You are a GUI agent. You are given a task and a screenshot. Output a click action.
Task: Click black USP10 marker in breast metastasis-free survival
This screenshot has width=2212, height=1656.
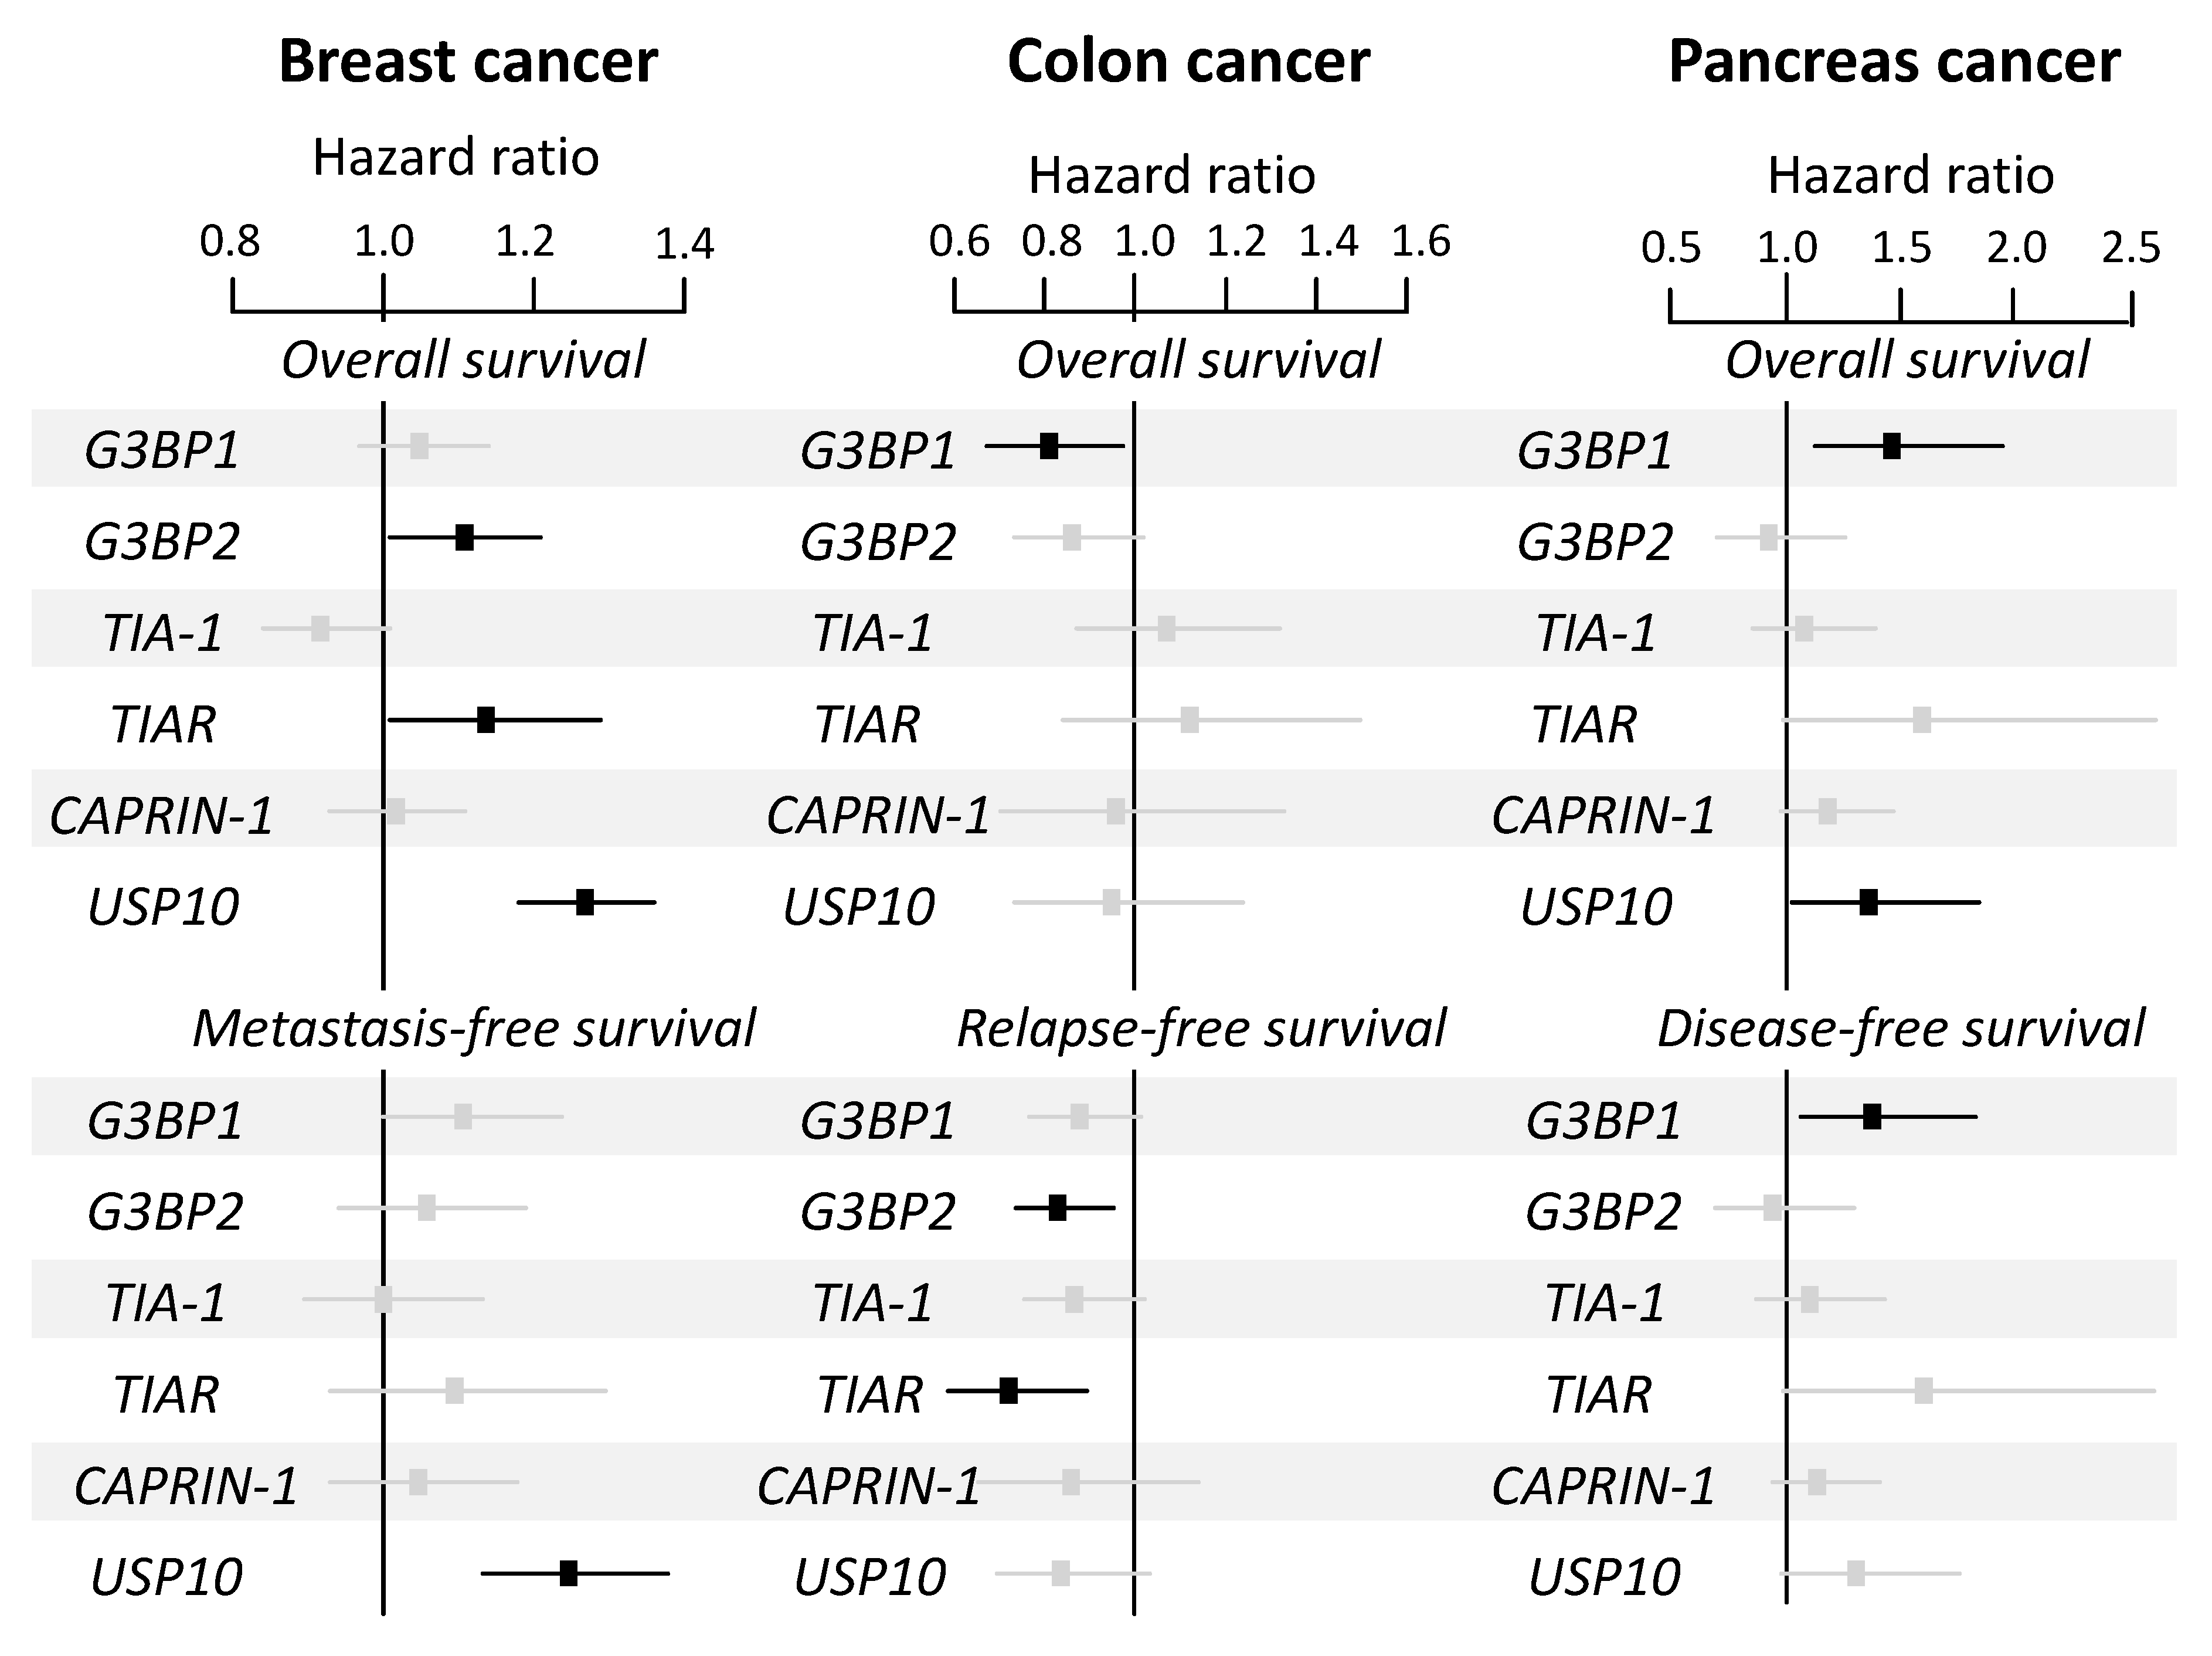[568, 1573]
